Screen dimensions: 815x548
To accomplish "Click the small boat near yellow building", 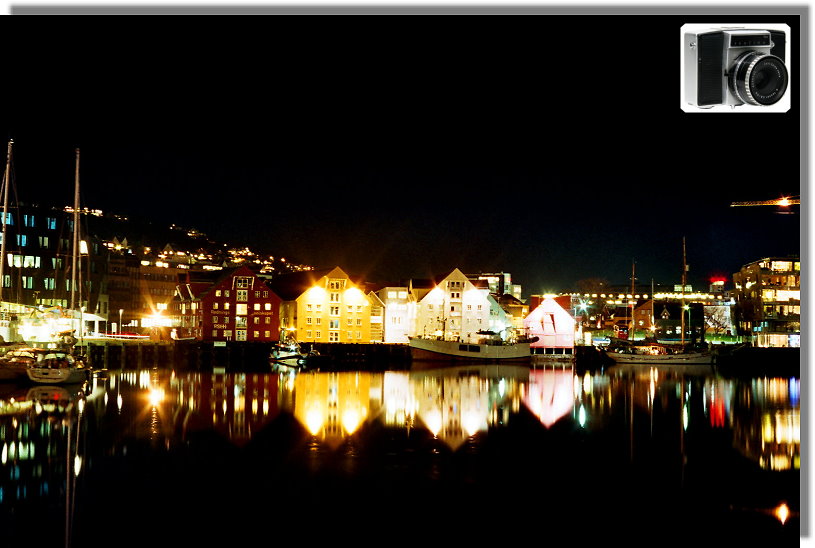I will pyautogui.click(x=287, y=352).
